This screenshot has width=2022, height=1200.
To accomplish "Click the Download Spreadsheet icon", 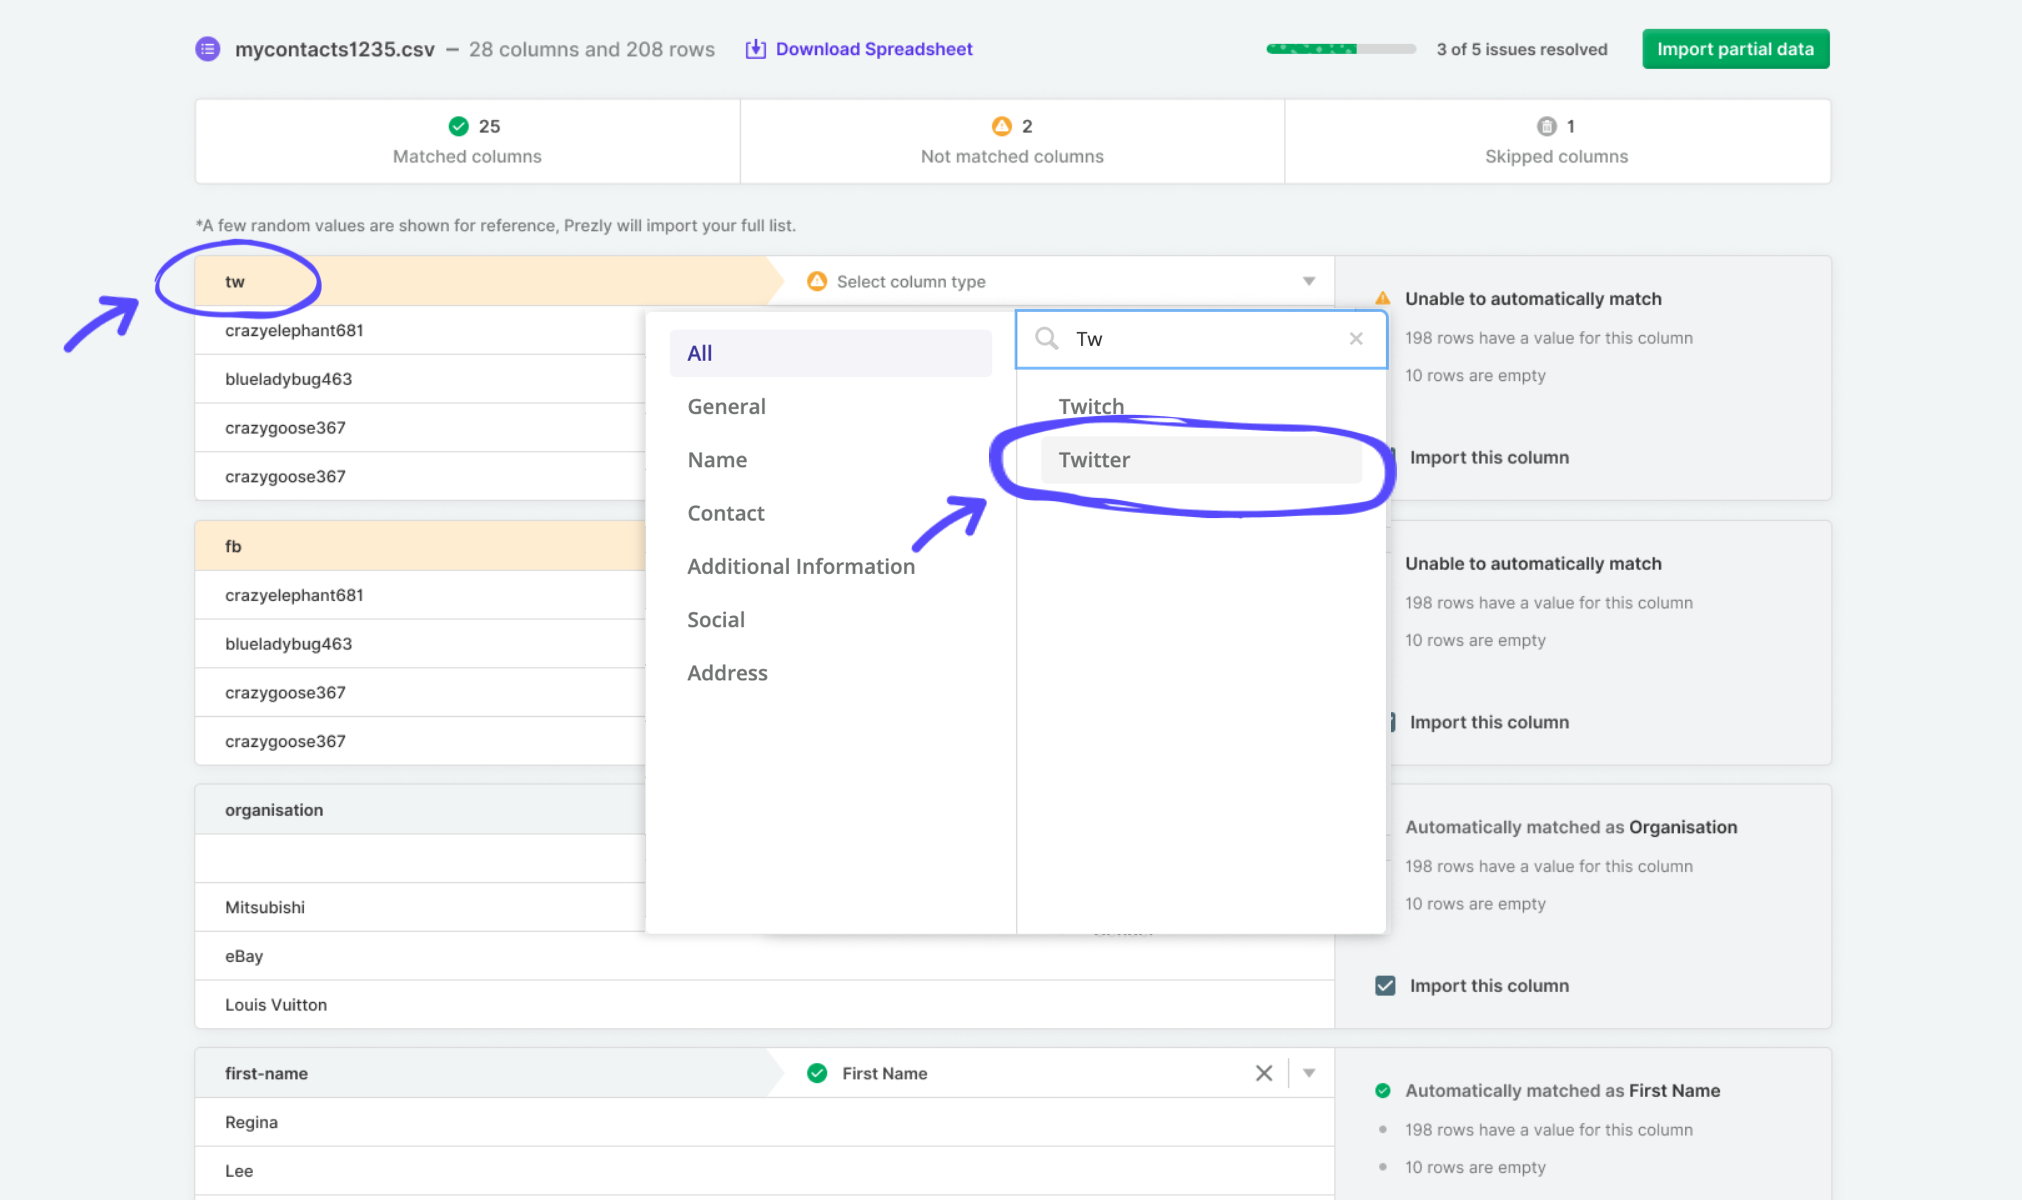I will (756, 49).
